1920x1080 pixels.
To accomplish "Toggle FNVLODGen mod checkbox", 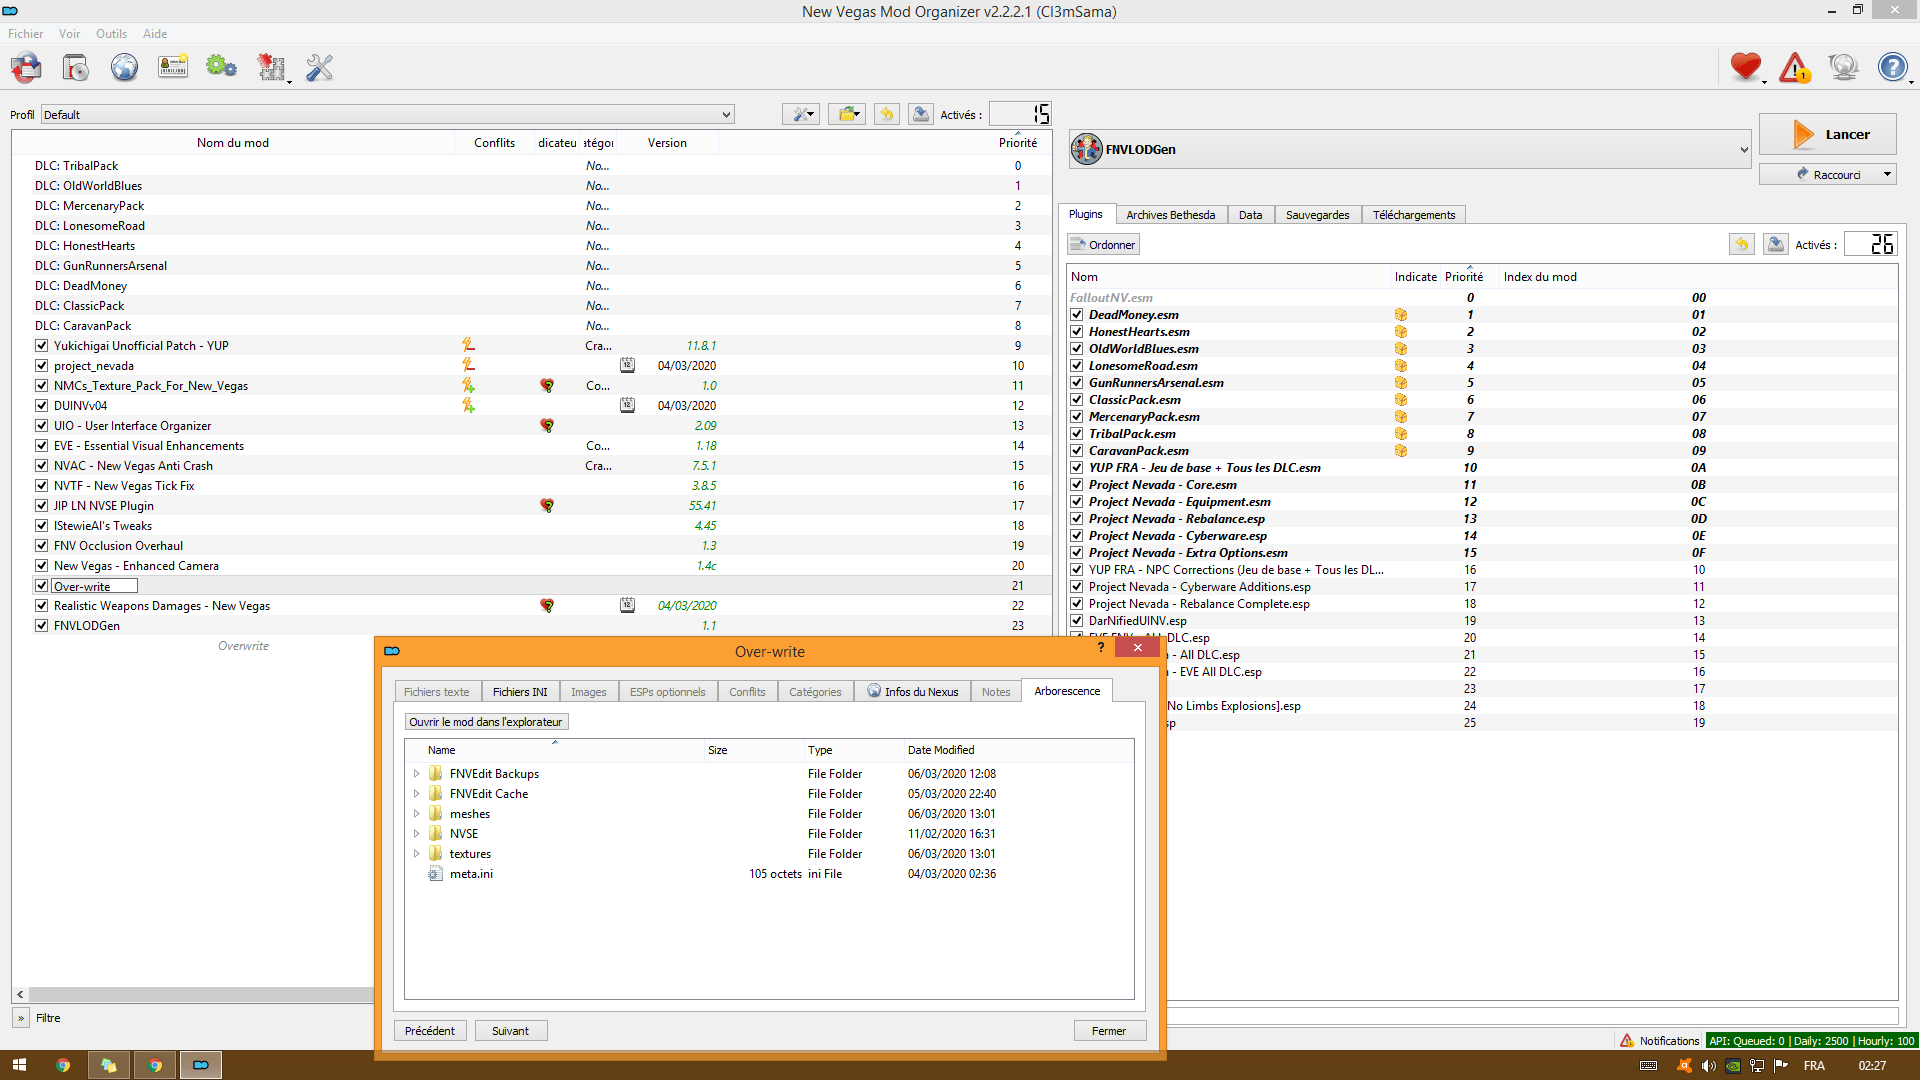I will [x=42, y=625].
